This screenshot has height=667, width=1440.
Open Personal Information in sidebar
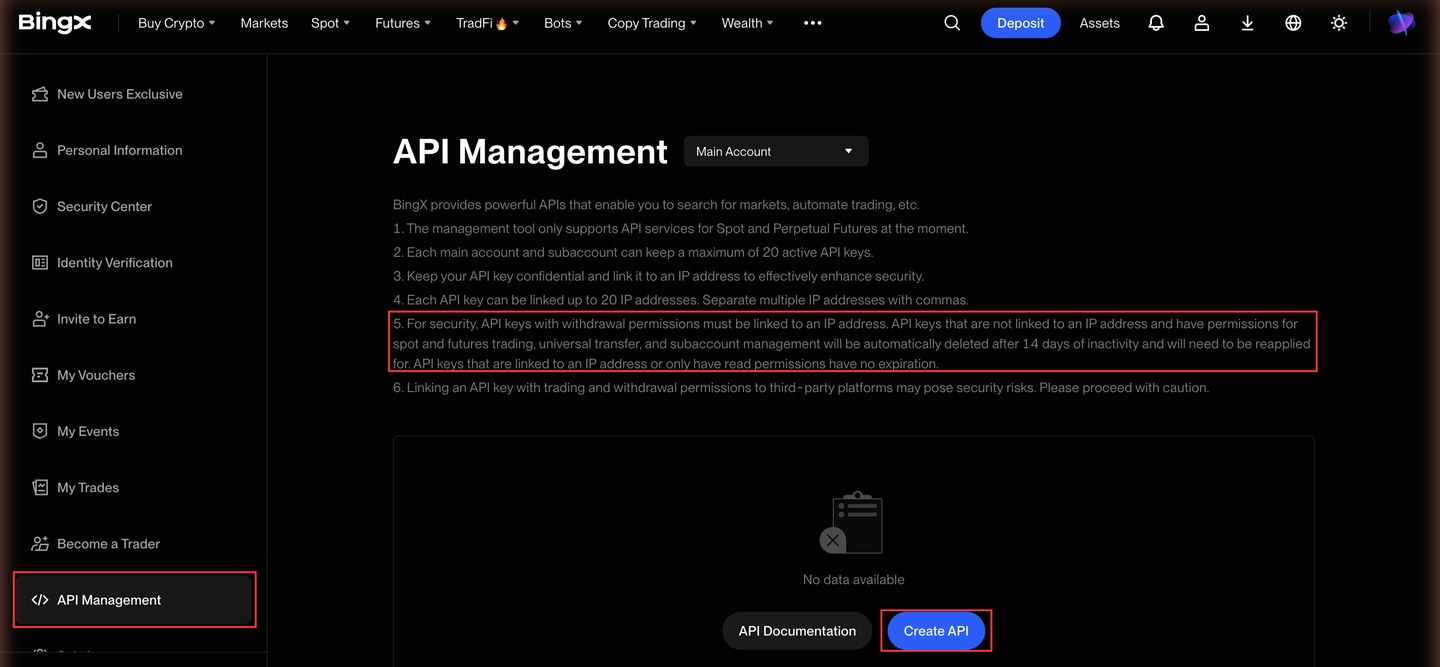[x=134, y=150]
